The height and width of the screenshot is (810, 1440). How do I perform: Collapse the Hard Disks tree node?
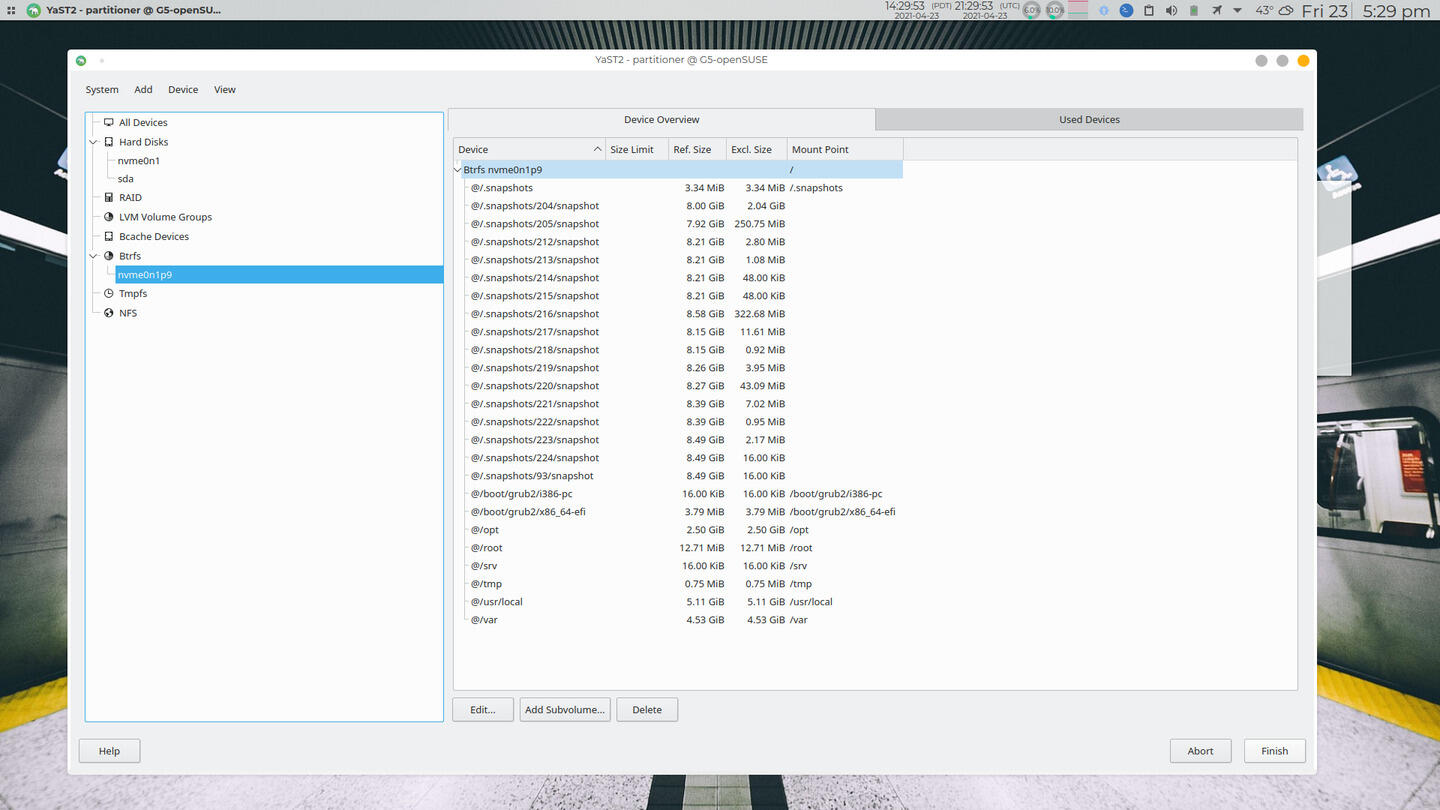coord(94,142)
